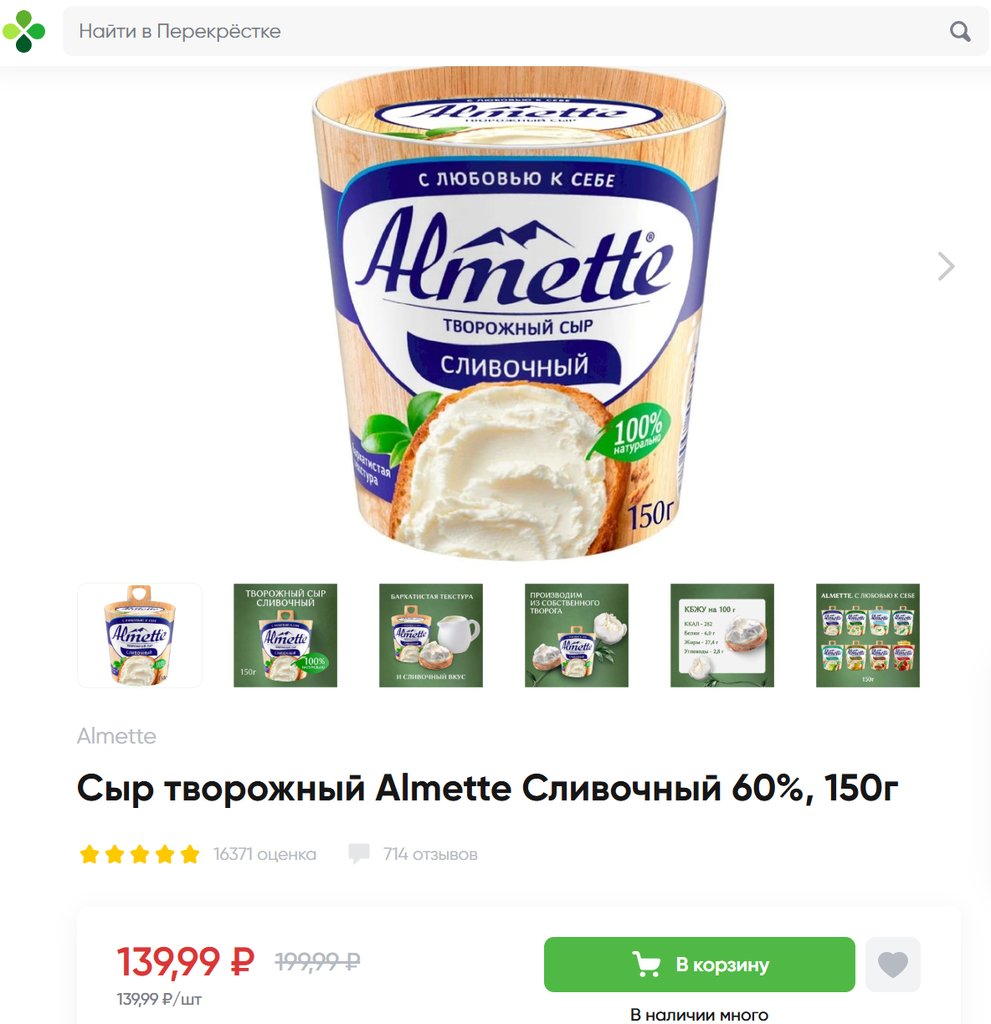The image size is (991, 1024).
Task: Open 'Творожный сыр сливочный' green thumbnail
Action: pyautogui.click(x=285, y=635)
